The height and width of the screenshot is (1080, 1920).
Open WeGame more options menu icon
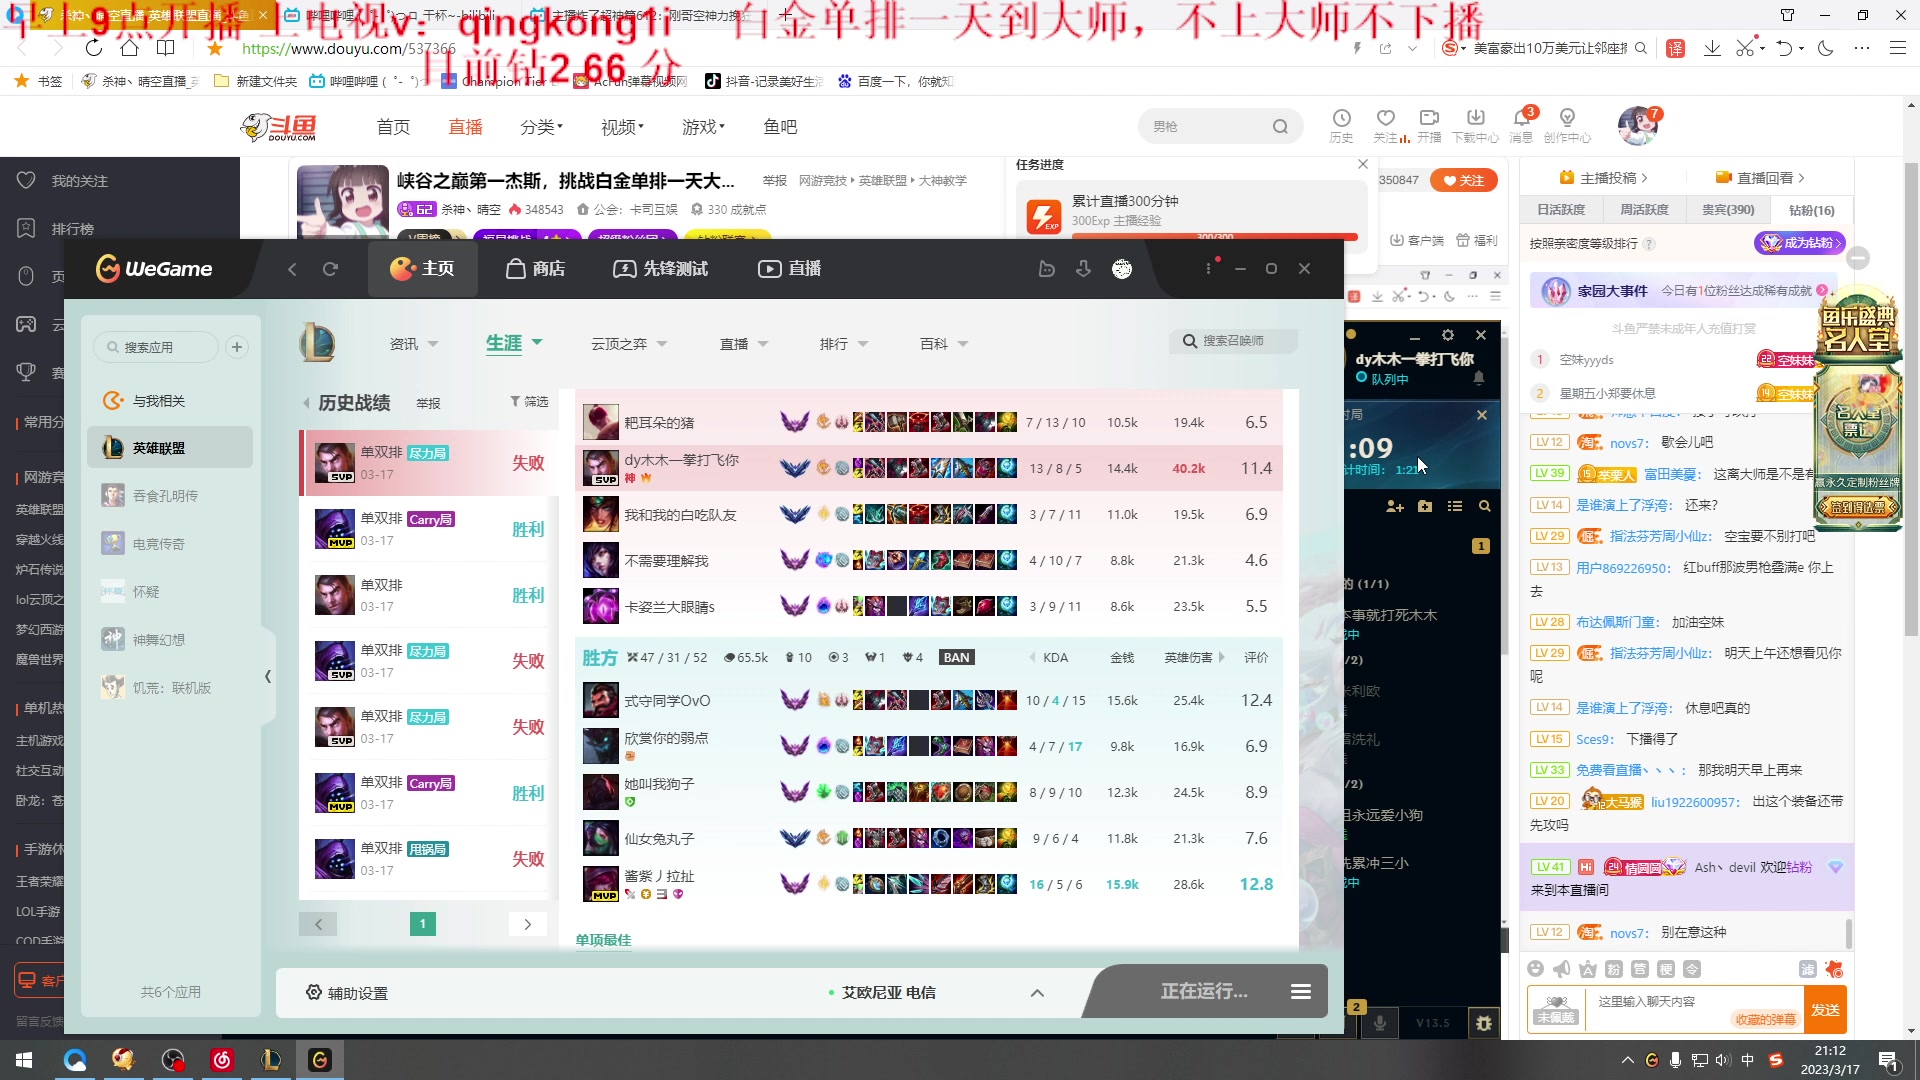pos(1208,268)
